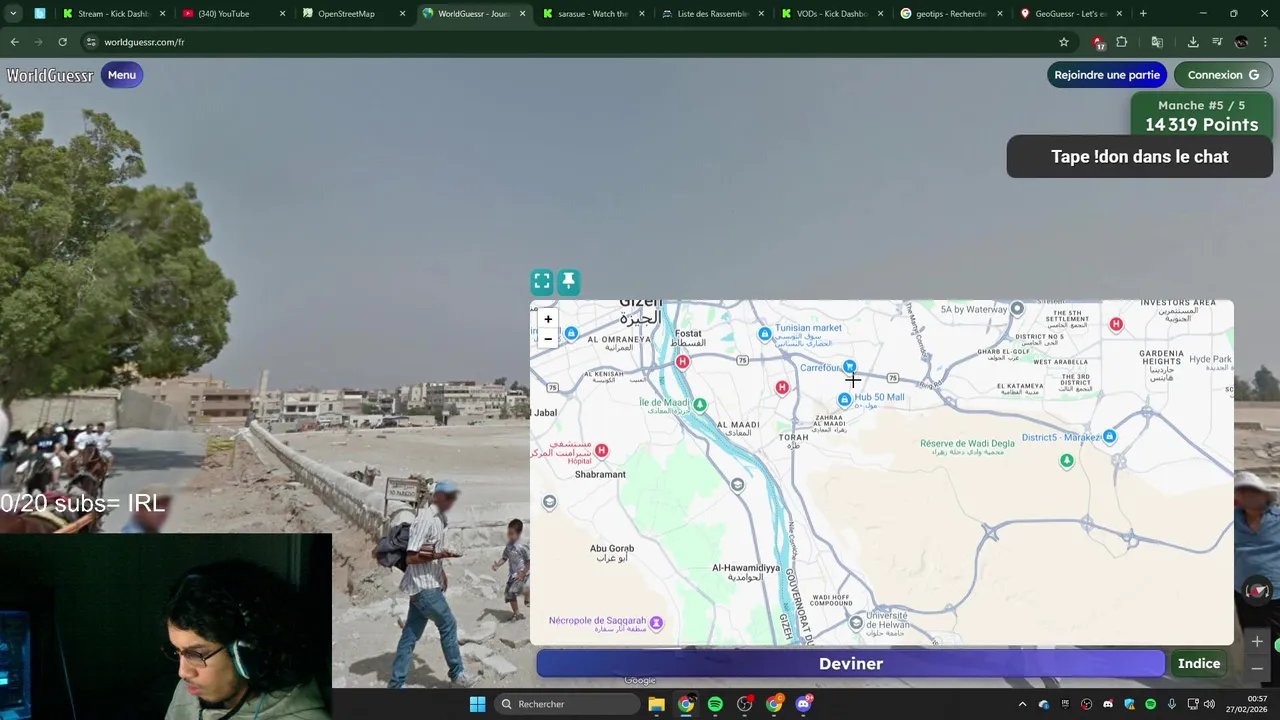Switch to the (340) YouTube tab
The image size is (1280, 720).
pyautogui.click(x=224, y=14)
